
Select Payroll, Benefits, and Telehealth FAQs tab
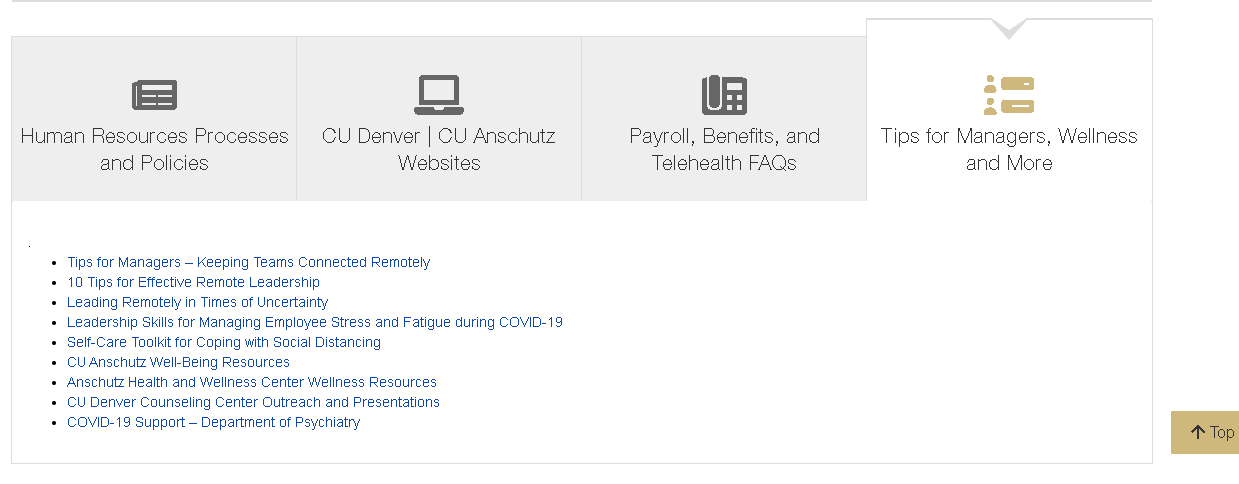coord(724,119)
